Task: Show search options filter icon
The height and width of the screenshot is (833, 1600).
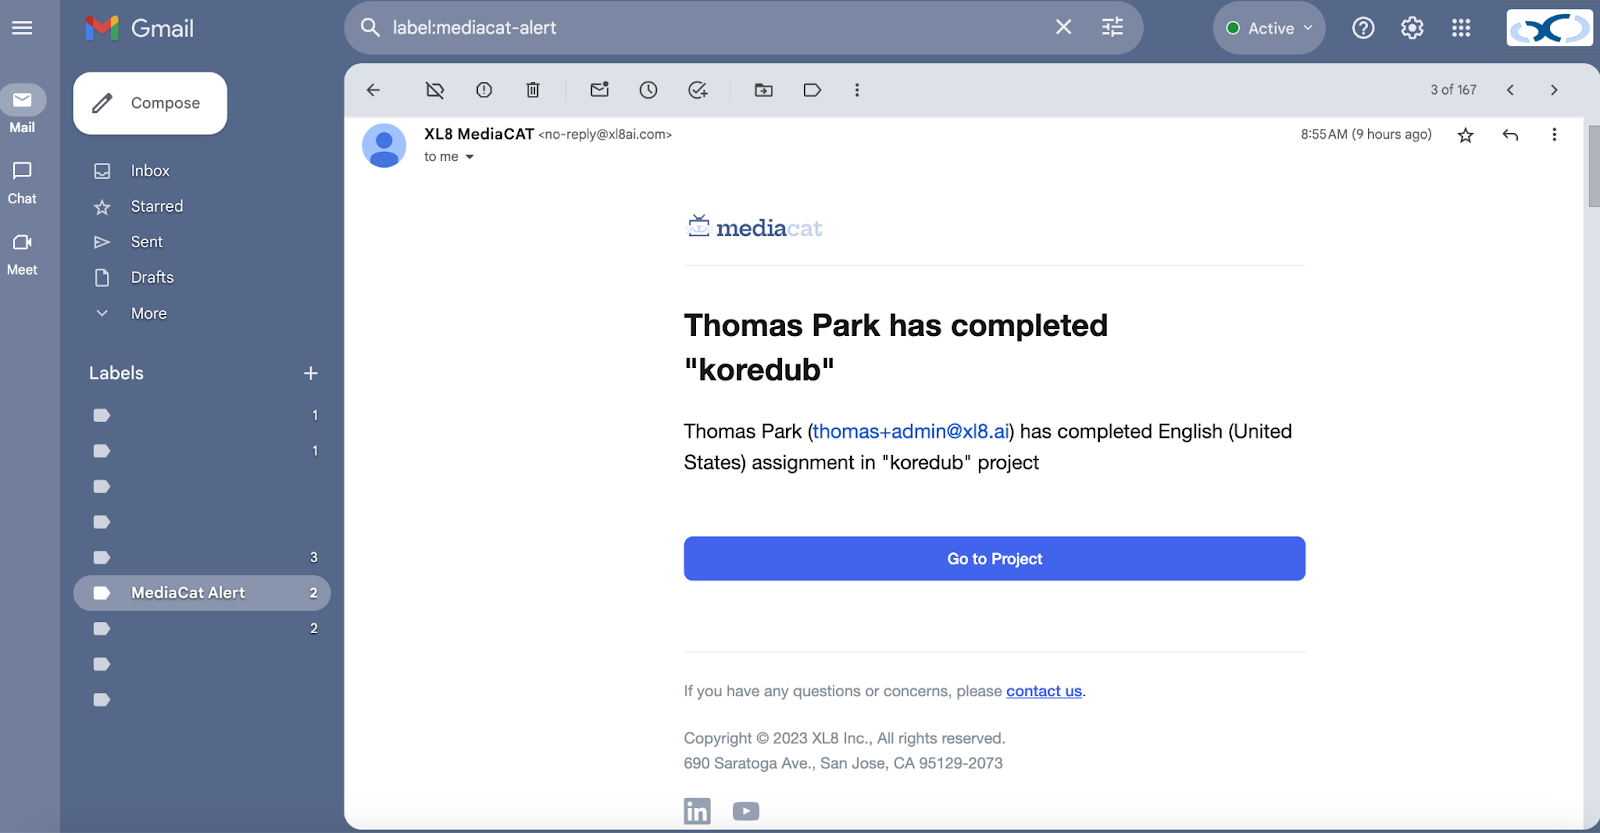Action: tap(1112, 28)
